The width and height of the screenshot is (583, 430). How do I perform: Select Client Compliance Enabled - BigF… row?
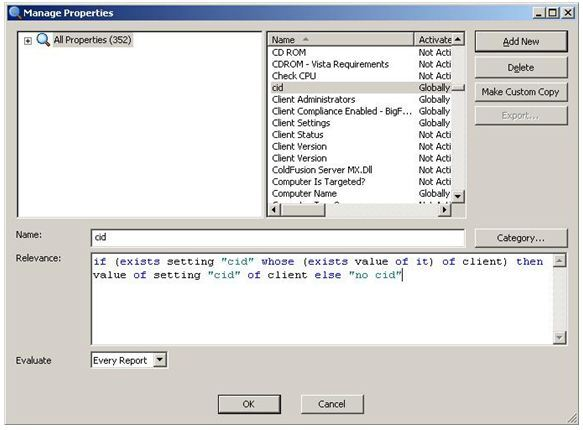(342, 111)
